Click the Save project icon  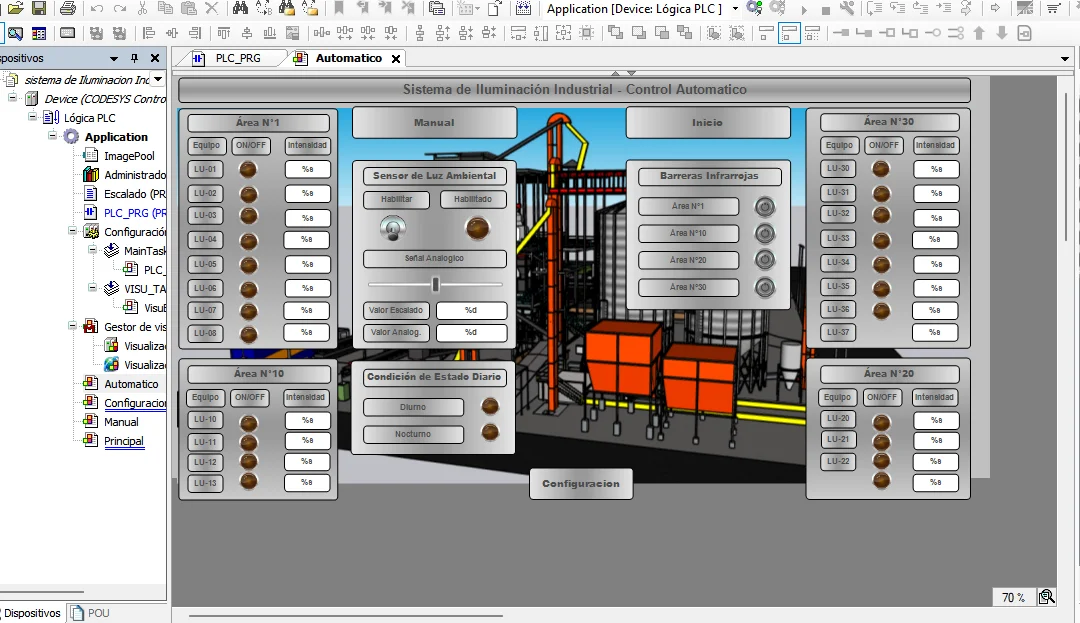click(x=39, y=9)
